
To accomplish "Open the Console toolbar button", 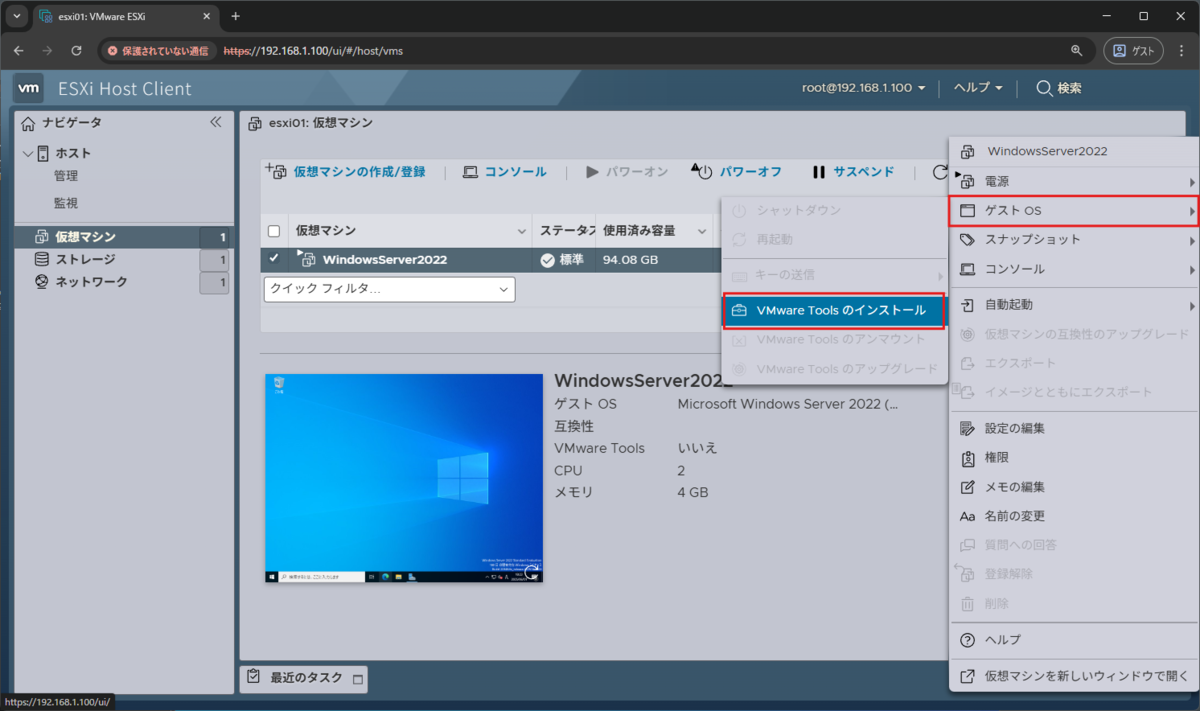I will point(505,172).
